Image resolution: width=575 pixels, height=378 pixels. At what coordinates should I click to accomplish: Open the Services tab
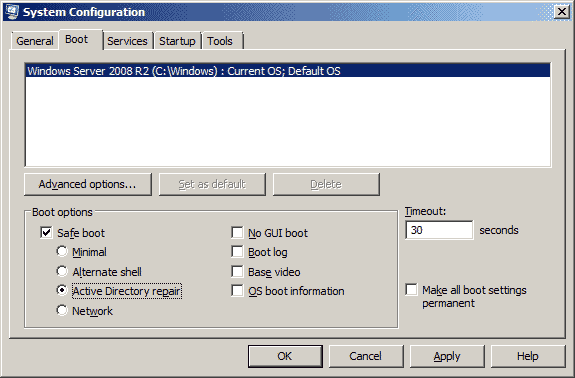coord(127,41)
